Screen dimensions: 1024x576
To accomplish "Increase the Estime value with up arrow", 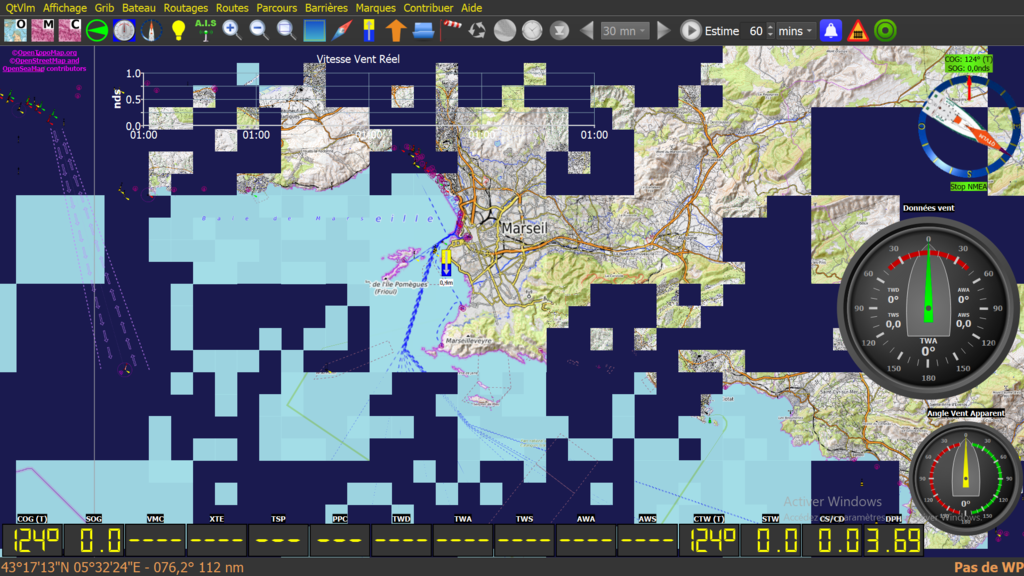I will [771, 27].
